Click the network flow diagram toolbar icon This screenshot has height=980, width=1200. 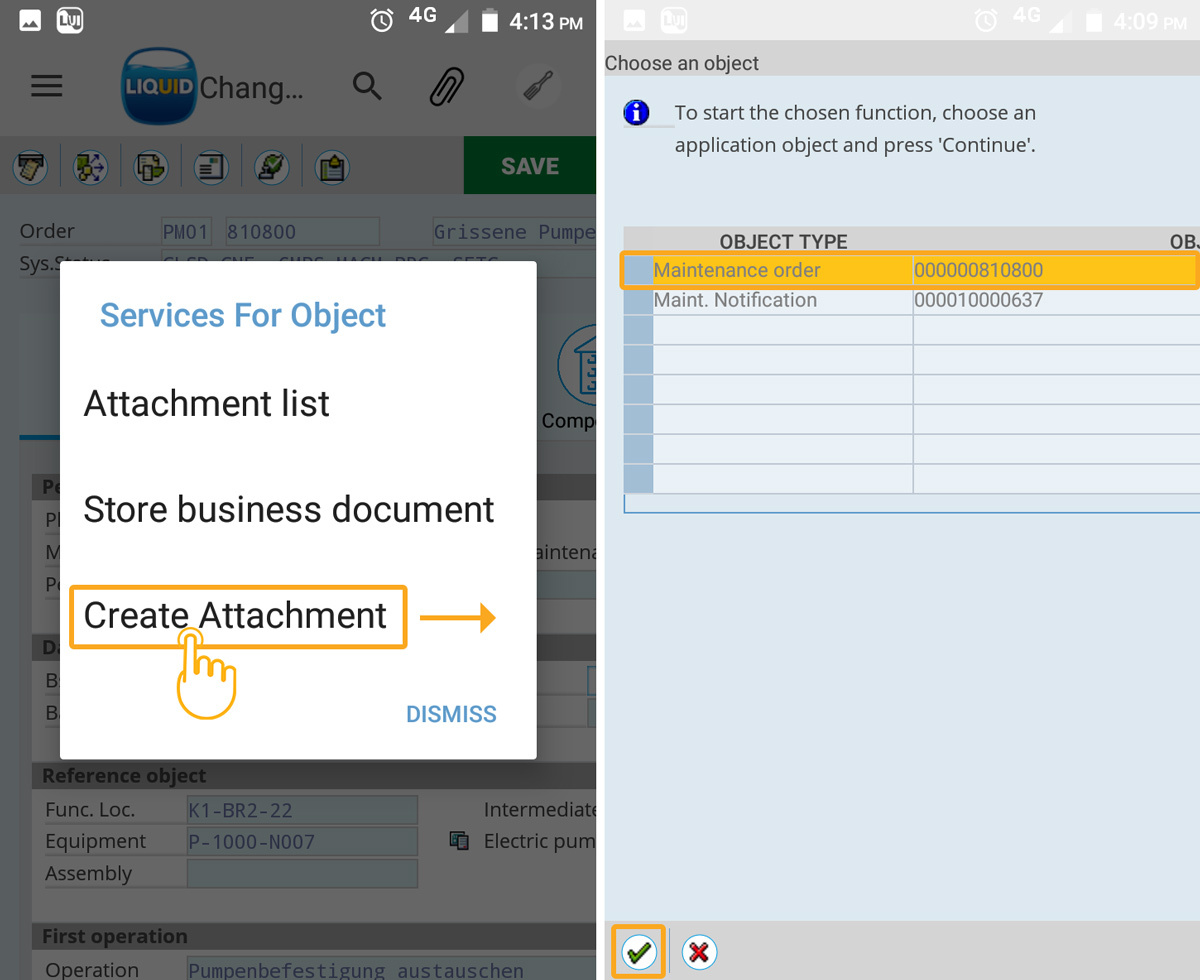pos(91,167)
